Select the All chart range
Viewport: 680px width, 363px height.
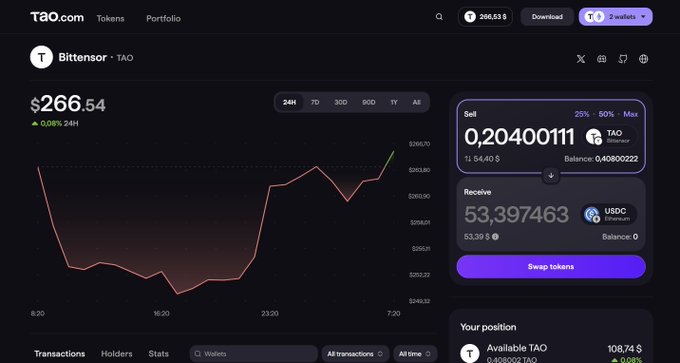416,102
